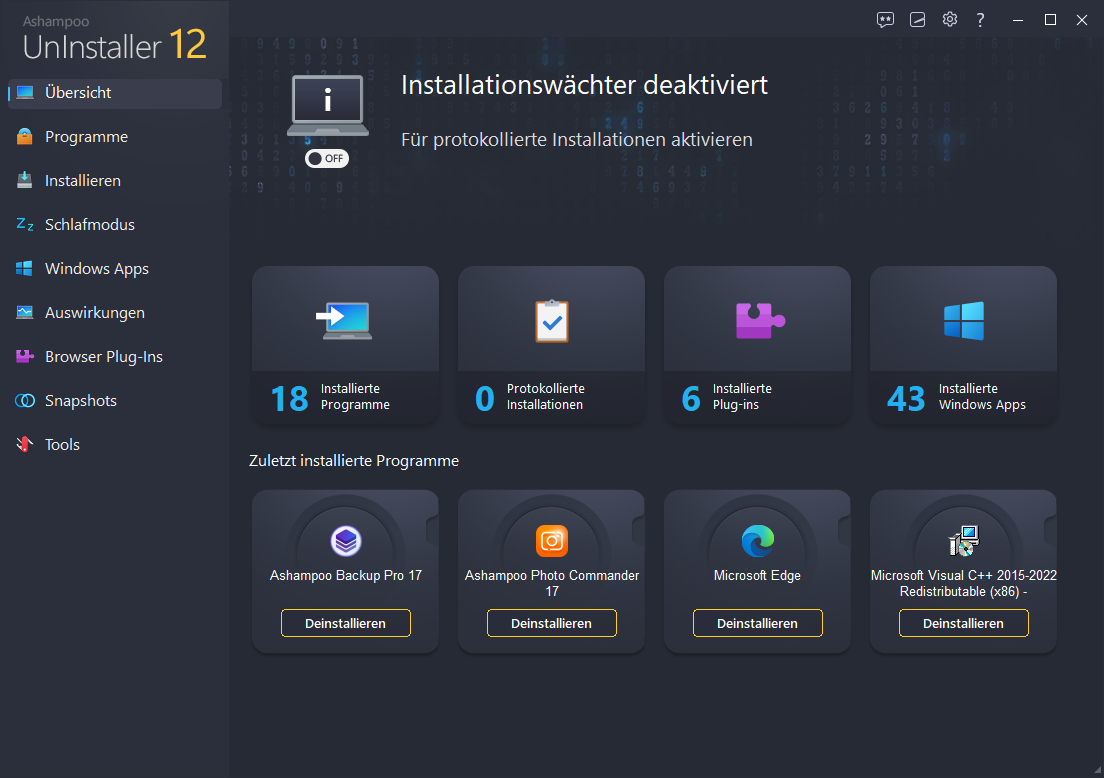
Task: Select Windows Apps in the sidebar
Action: 96,269
